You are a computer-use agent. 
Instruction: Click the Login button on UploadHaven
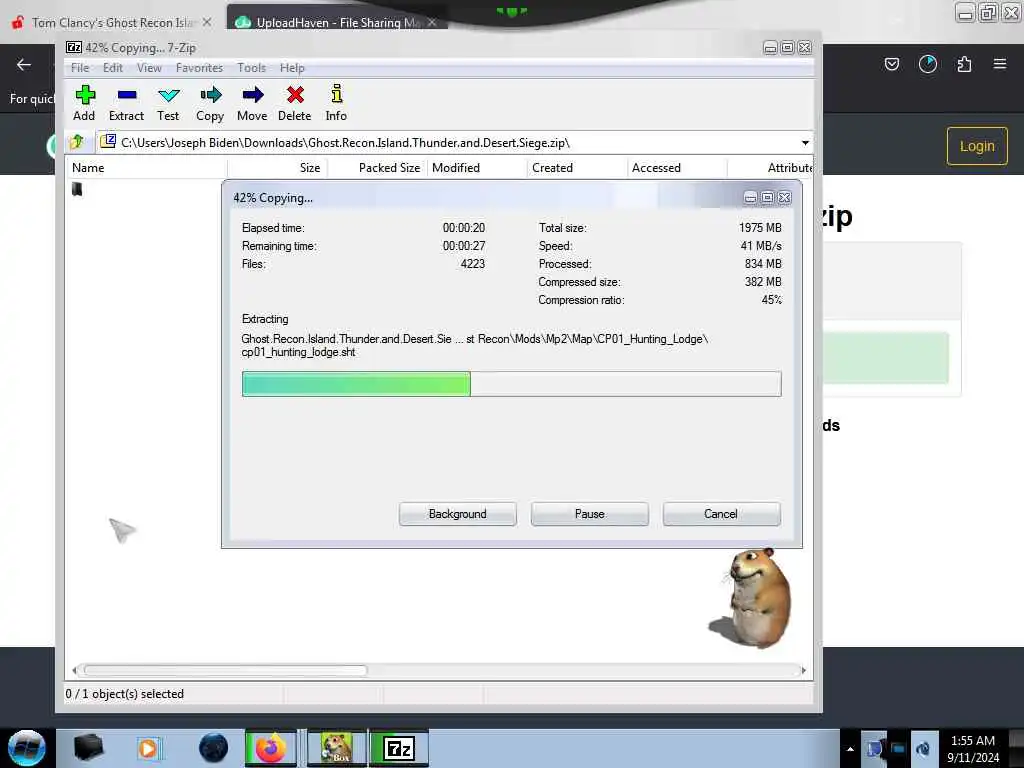click(x=977, y=146)
